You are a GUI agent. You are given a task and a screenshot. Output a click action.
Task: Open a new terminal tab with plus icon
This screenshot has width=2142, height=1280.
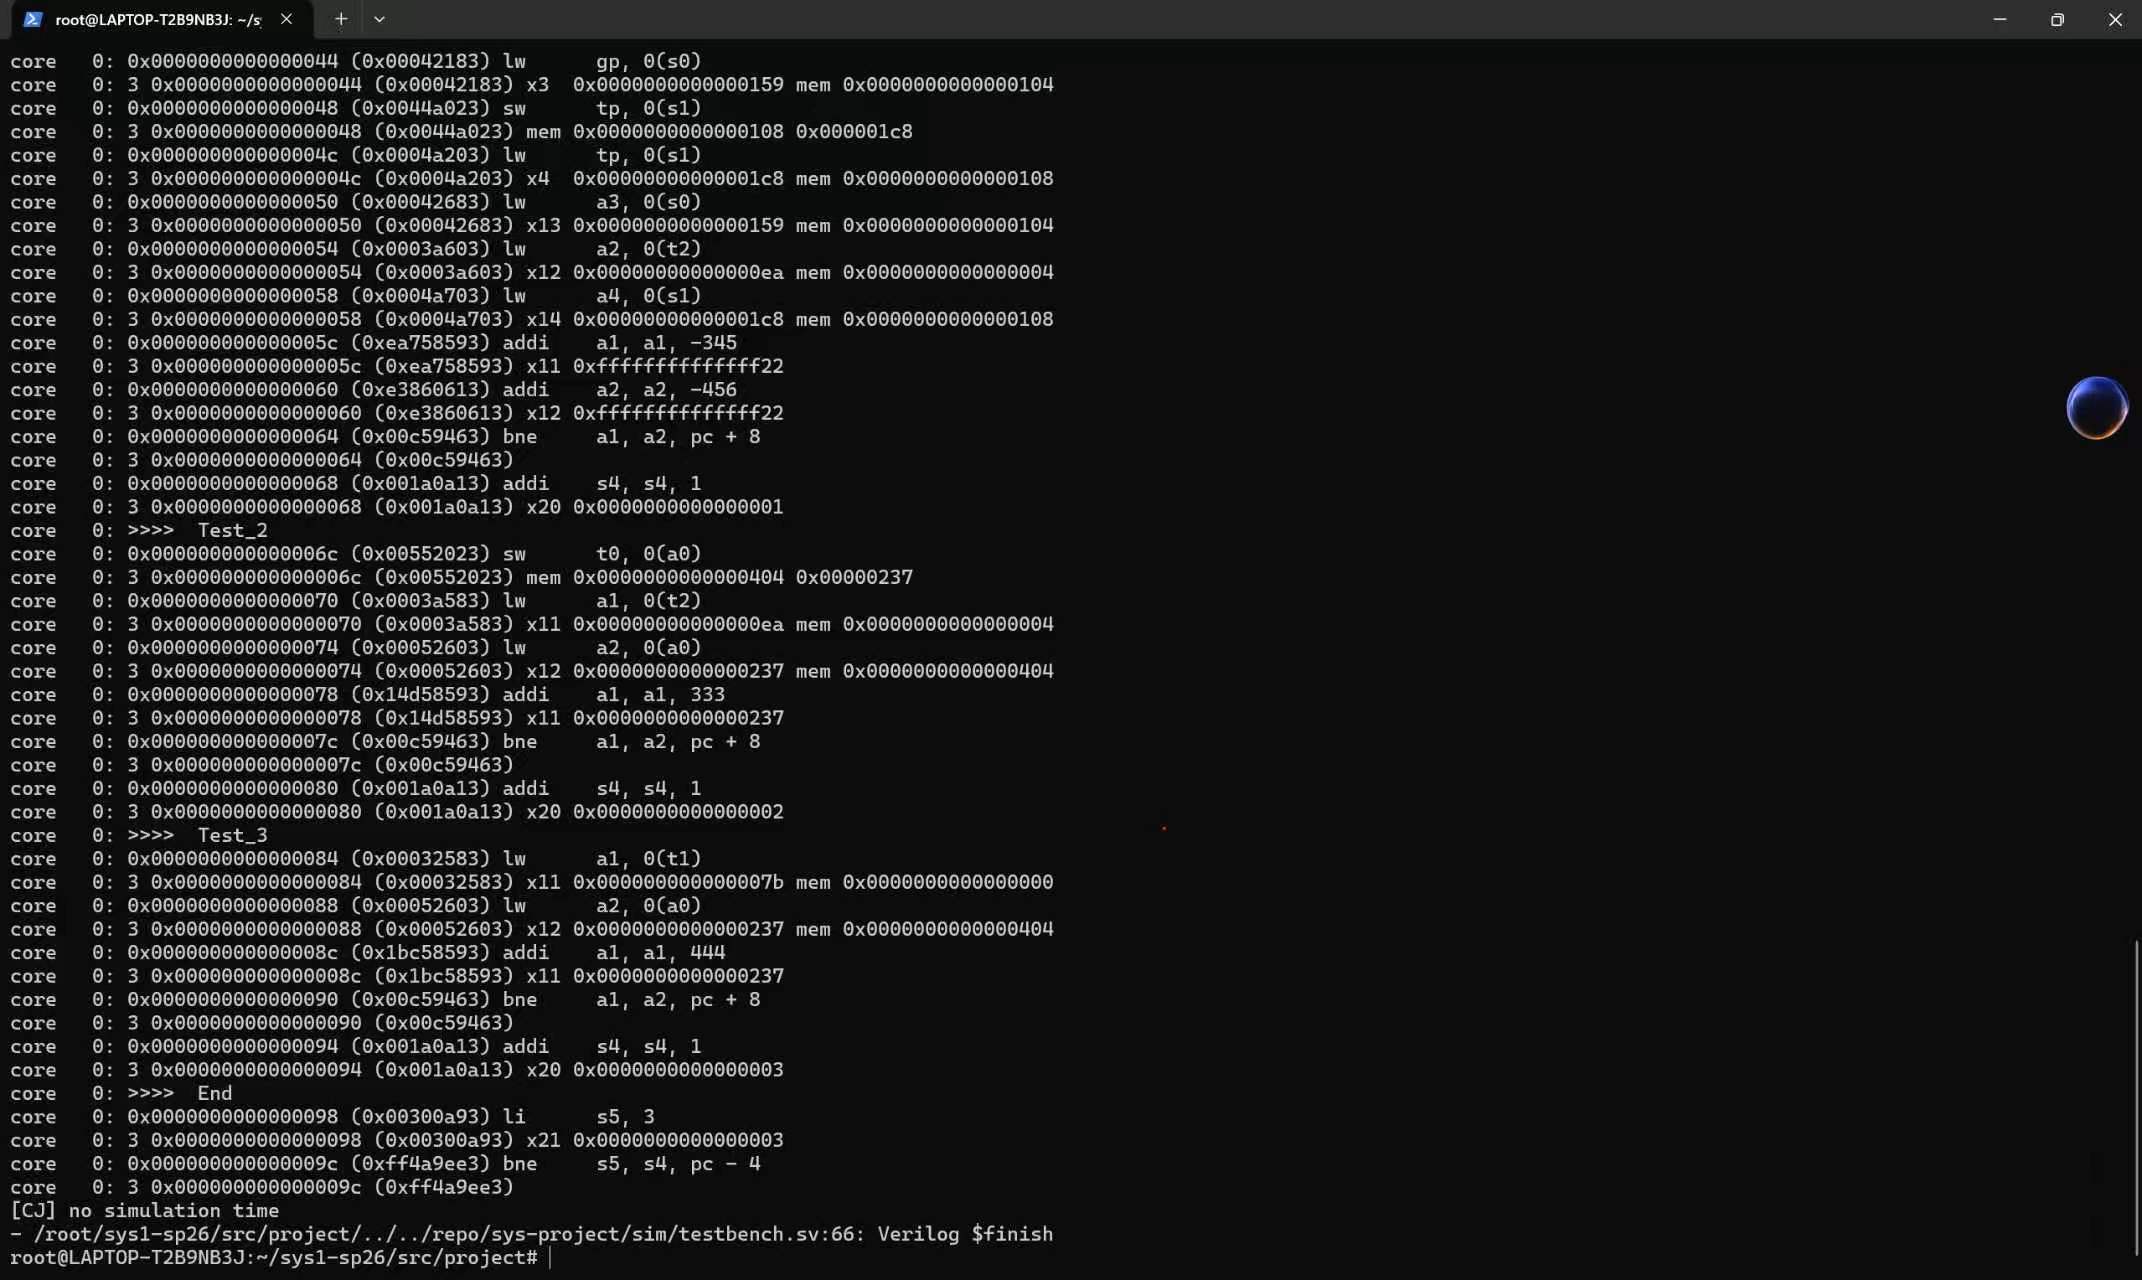click(x=340, y=19)
